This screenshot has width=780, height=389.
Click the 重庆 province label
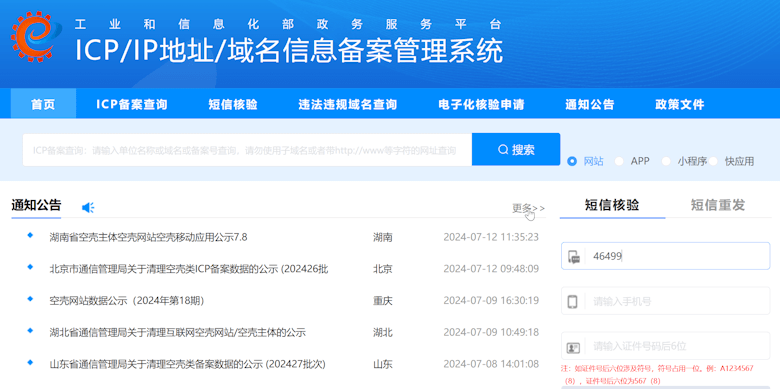(x=383, y=300)
